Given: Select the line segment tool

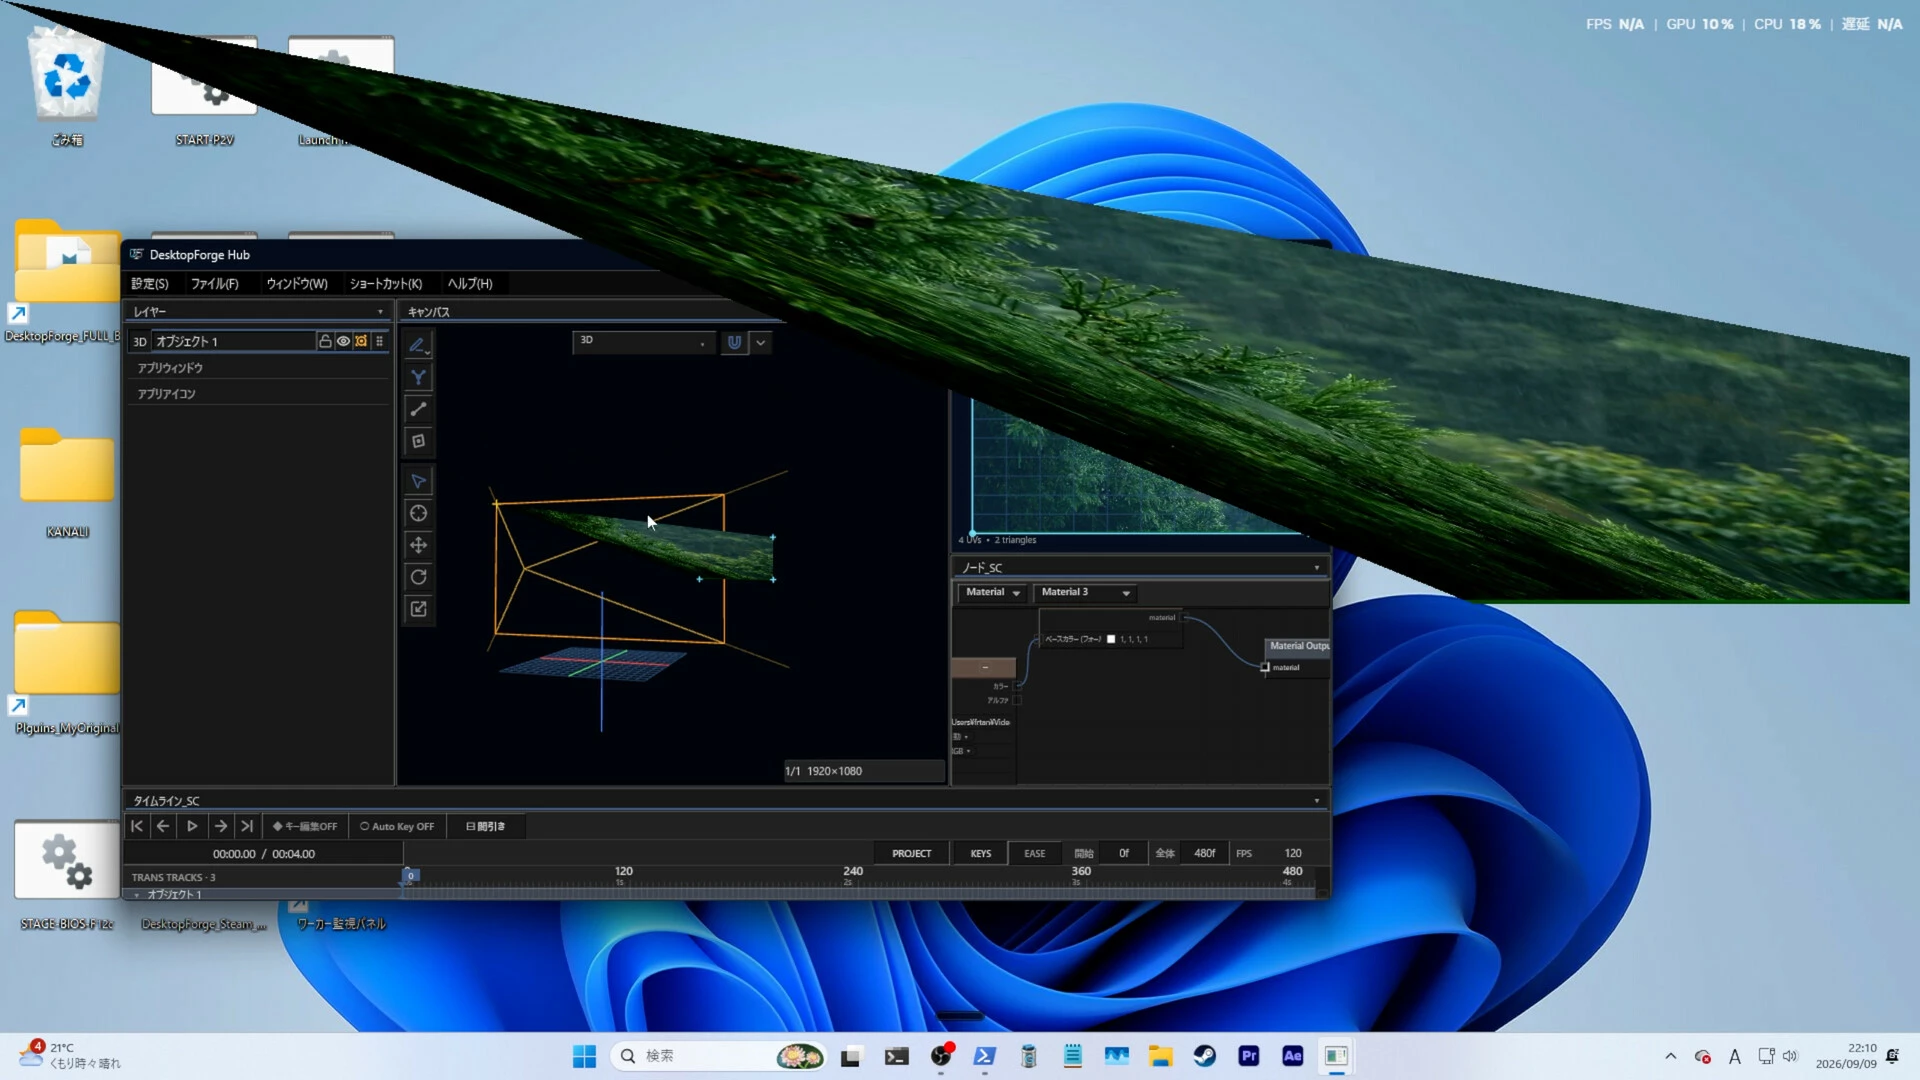Looking at the screenshot, I should 418,409.
